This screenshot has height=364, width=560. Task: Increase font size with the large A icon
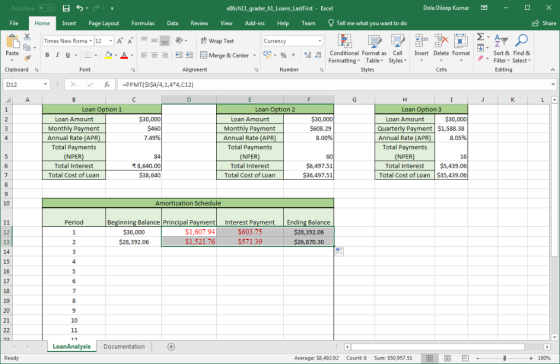point(120,41)
